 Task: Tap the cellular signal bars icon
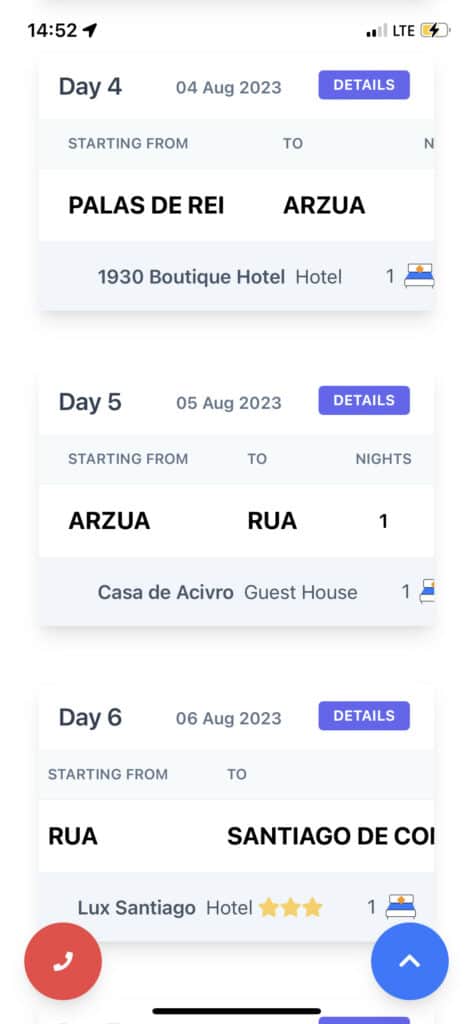(376, 31)
